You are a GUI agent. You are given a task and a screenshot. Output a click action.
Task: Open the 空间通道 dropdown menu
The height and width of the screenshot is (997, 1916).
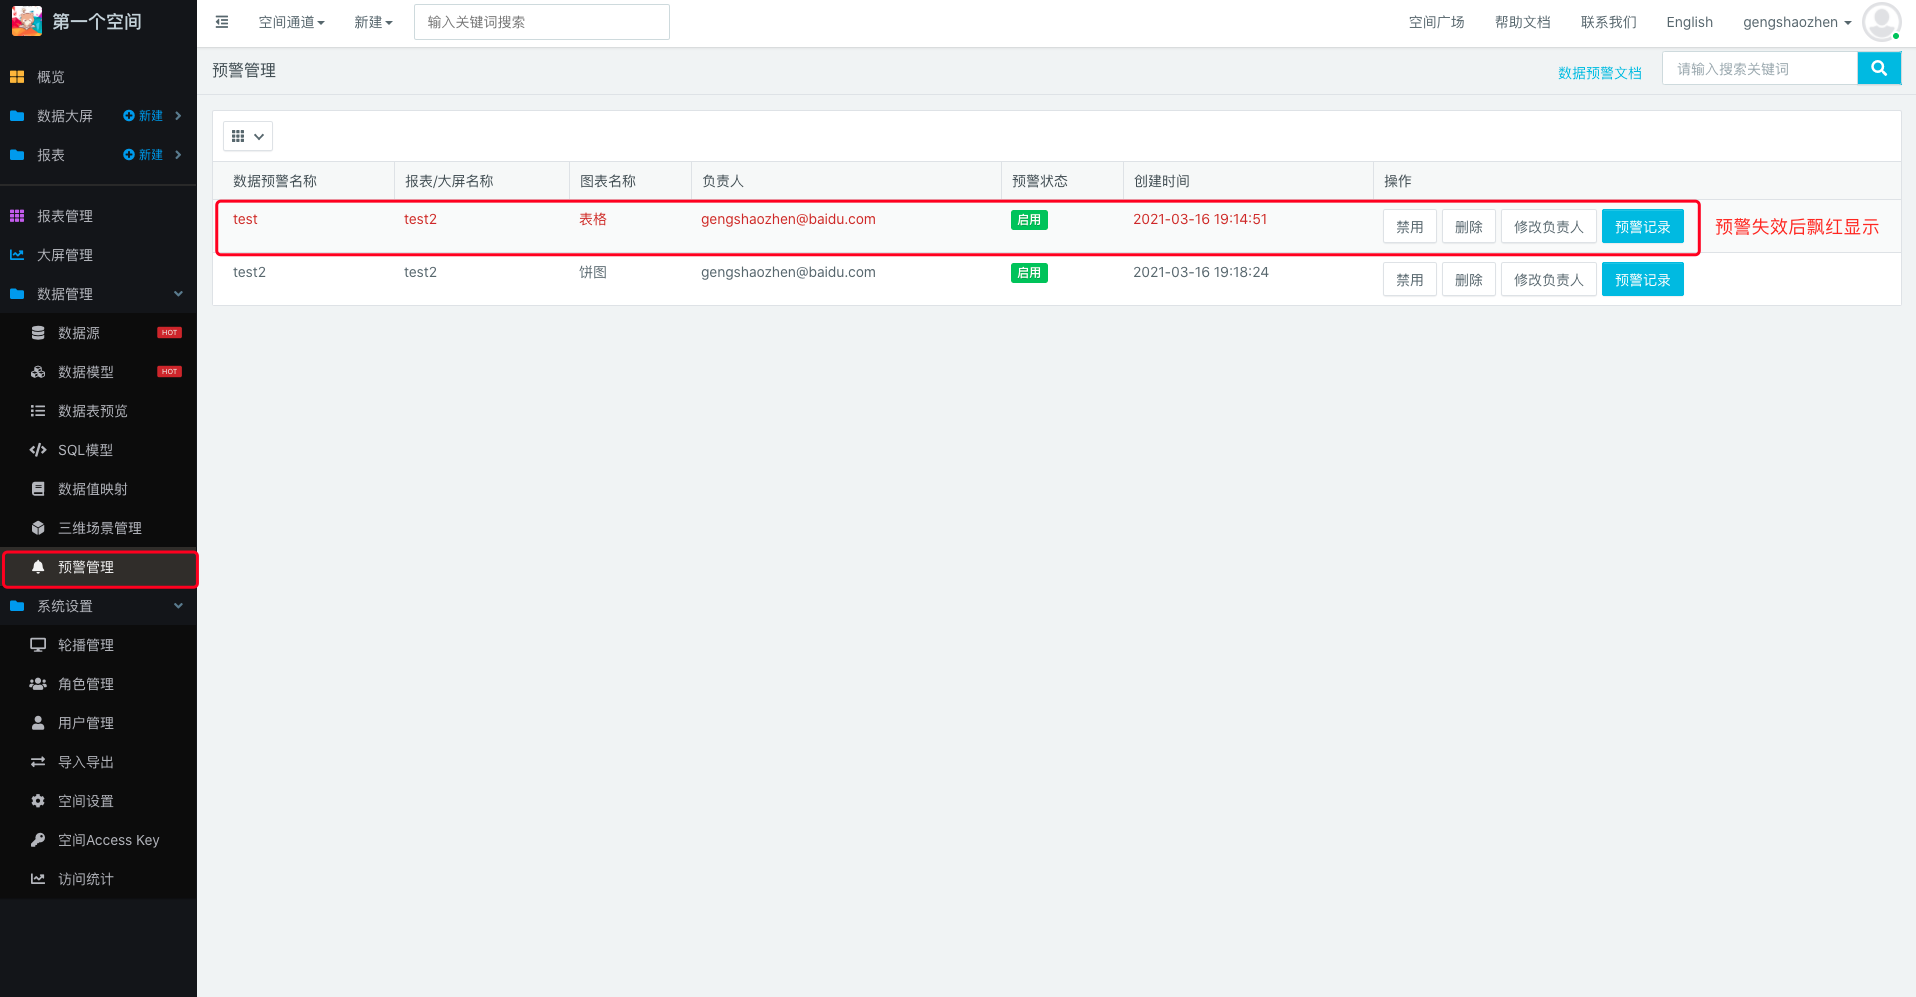pyautogui.click(x=291, y=22)
